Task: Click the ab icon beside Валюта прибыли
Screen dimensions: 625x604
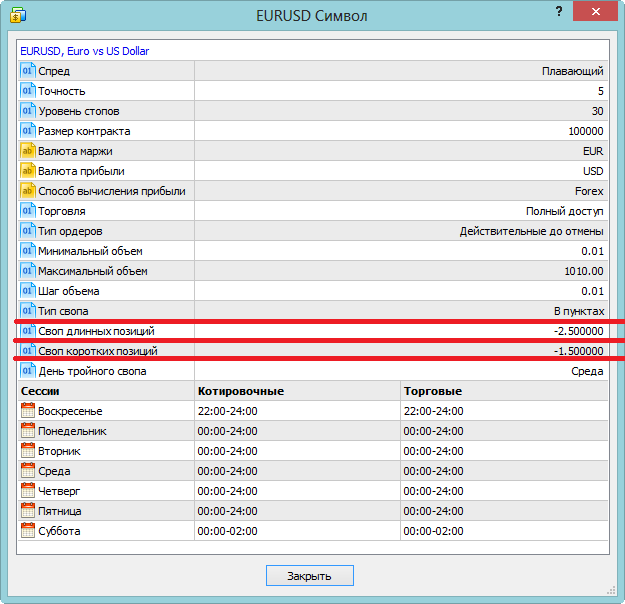Action: [28, 171]
